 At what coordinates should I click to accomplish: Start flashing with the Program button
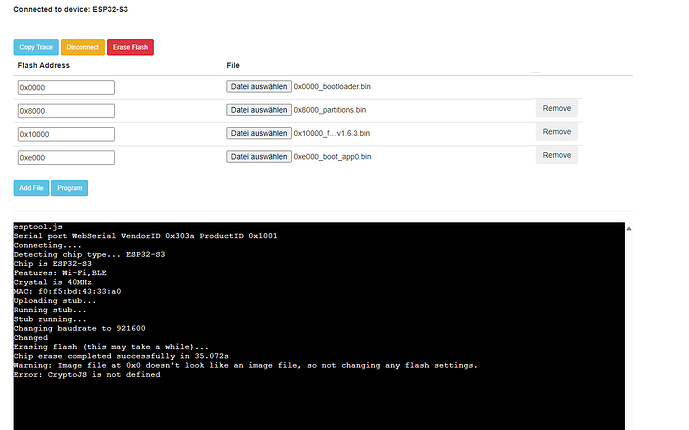(69, 188)
